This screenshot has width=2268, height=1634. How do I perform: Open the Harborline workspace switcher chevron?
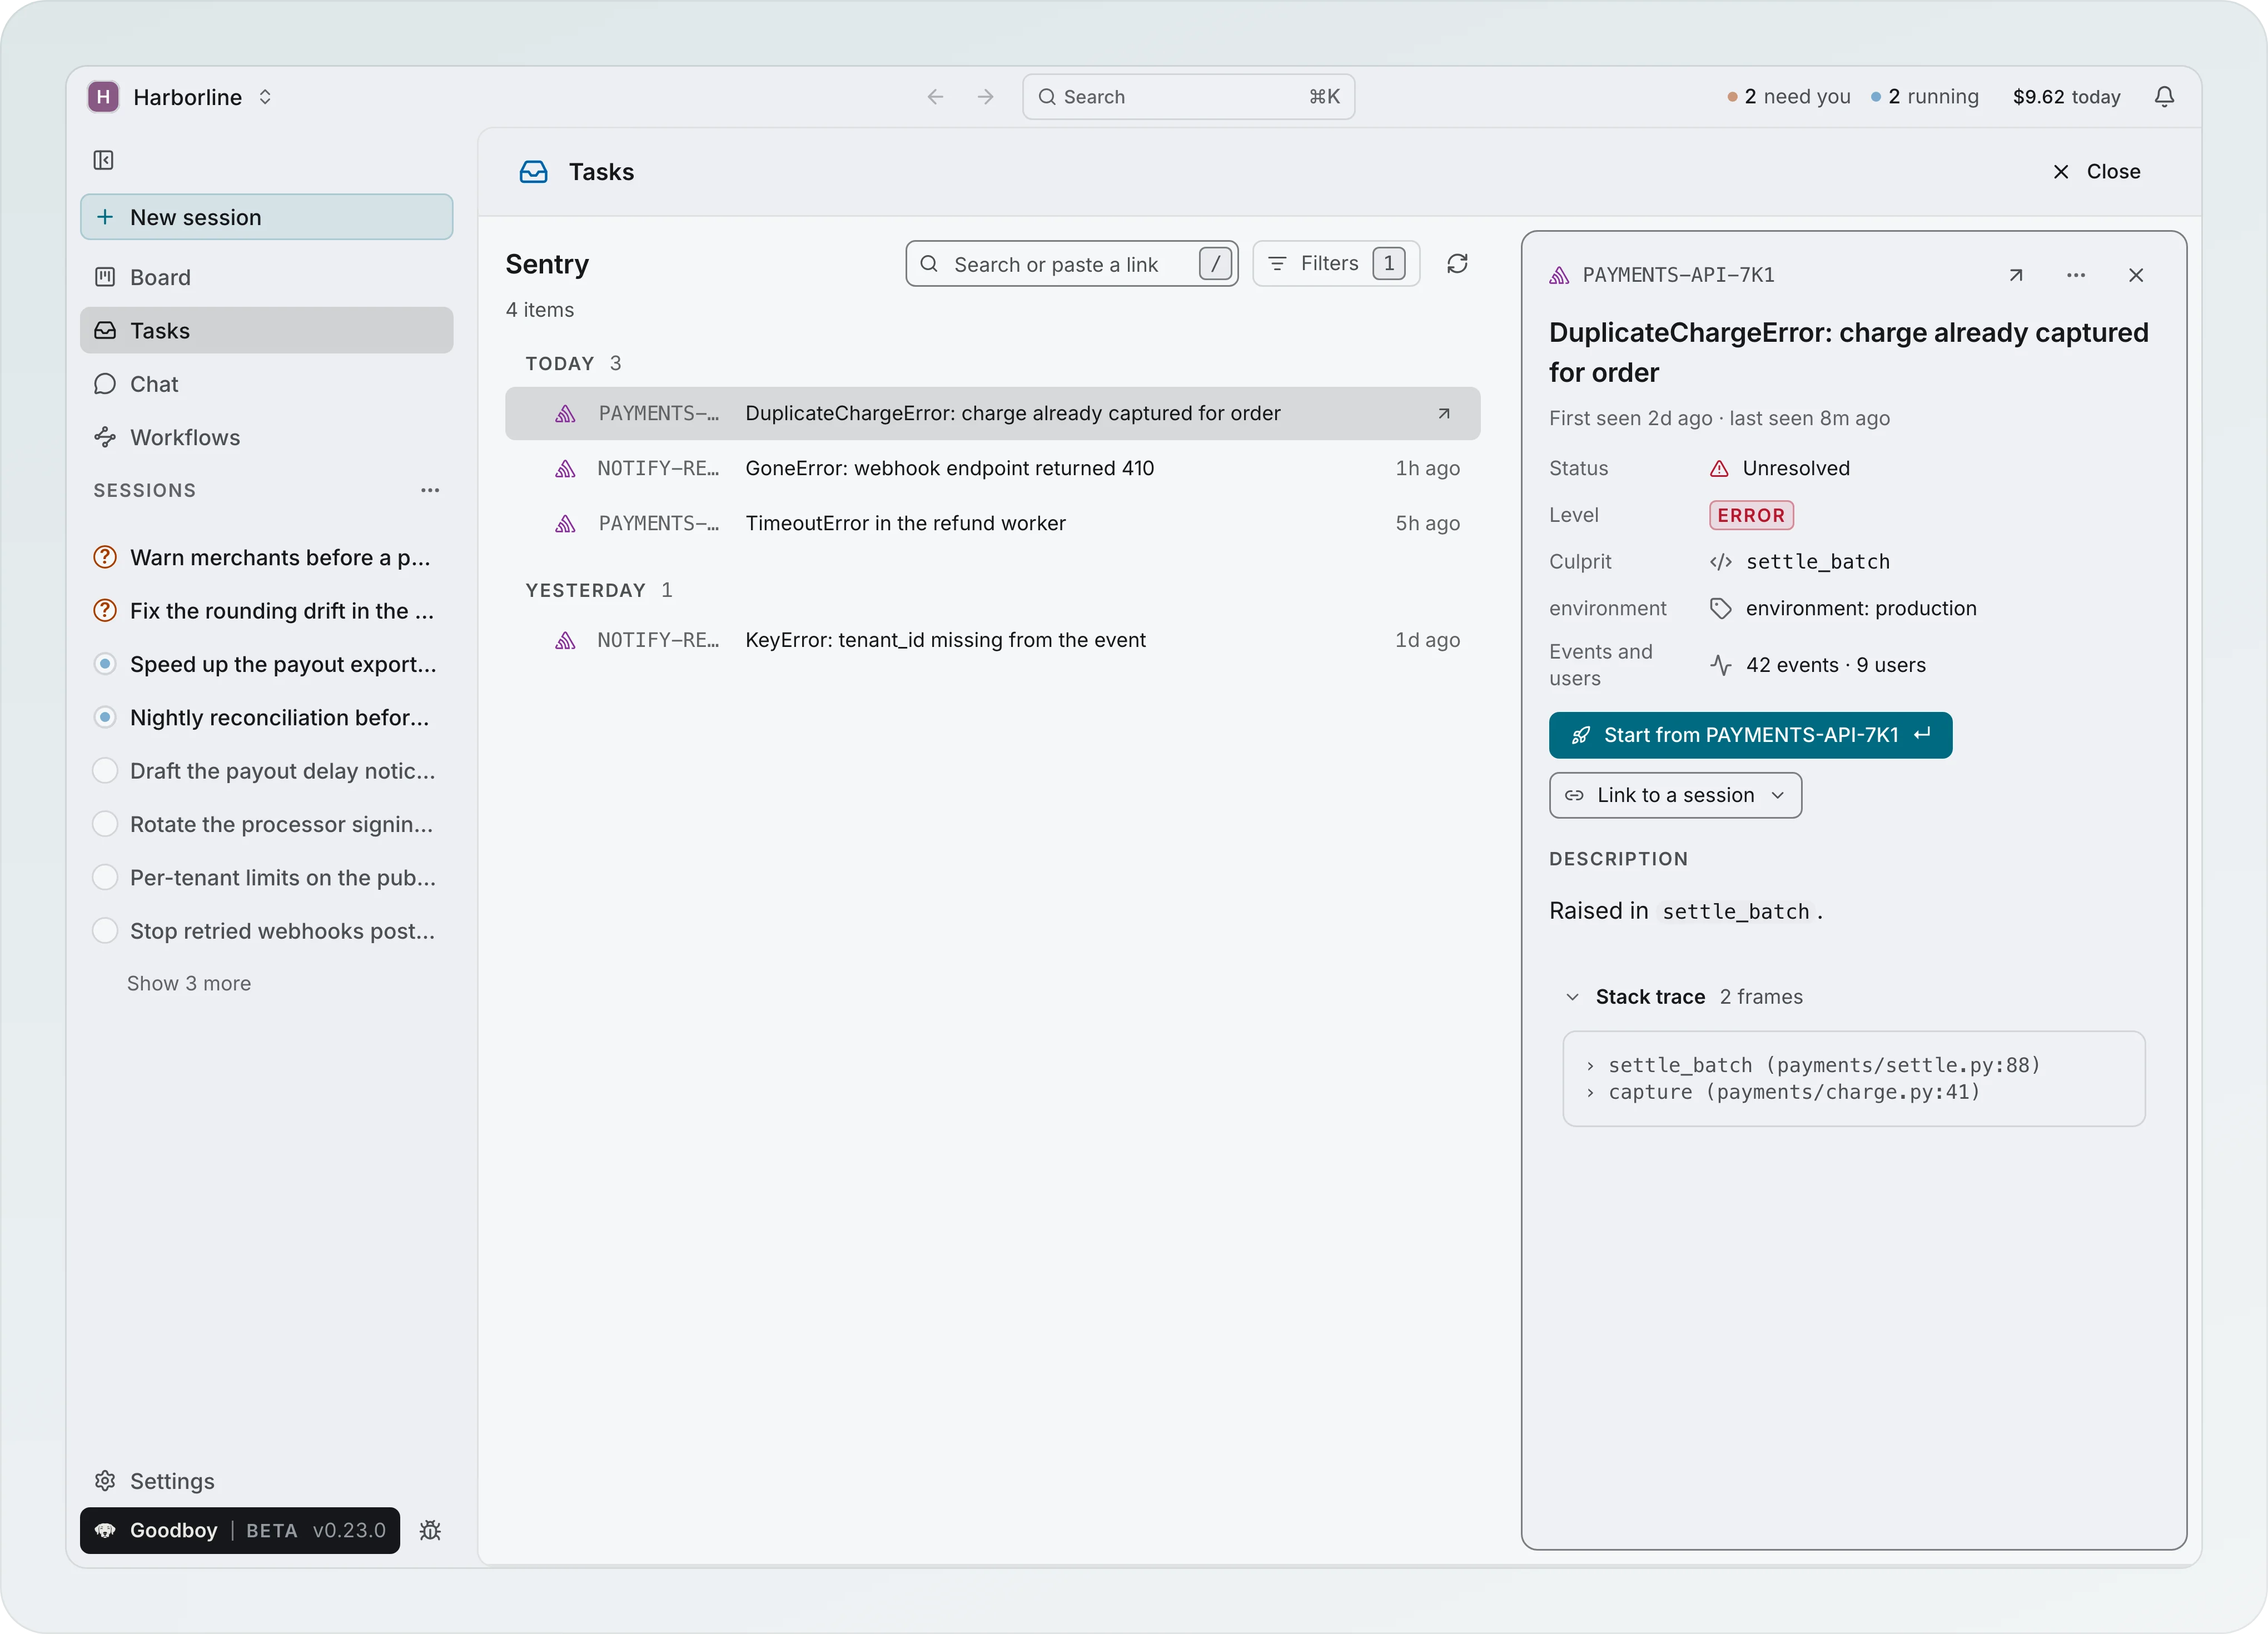[x=265, y=97]
